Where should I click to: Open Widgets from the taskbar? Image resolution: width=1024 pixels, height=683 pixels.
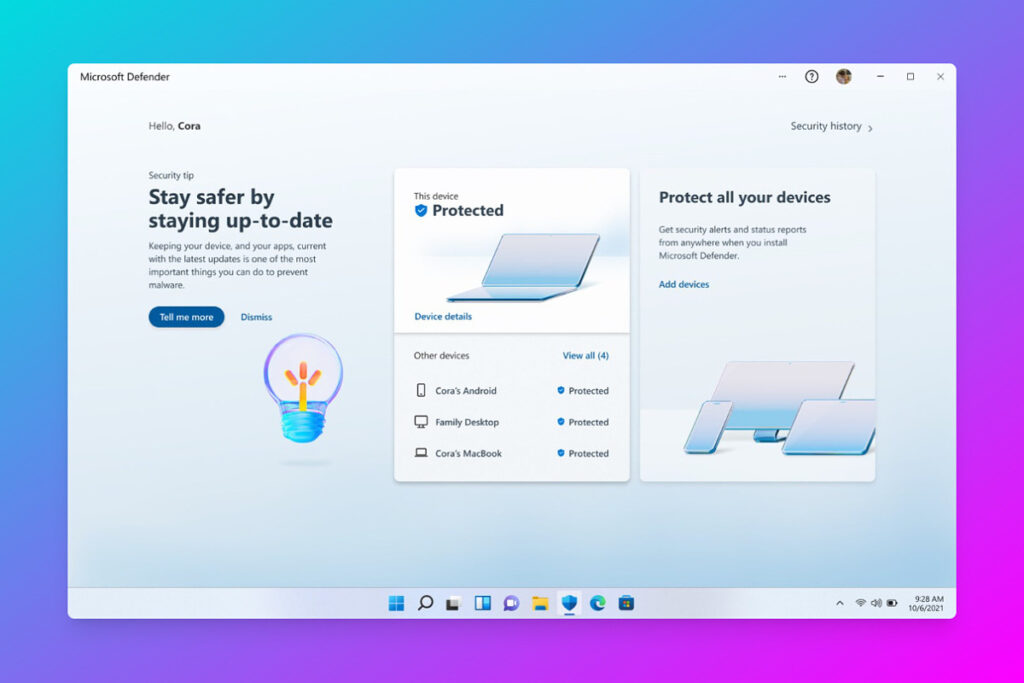click(483, 603)
